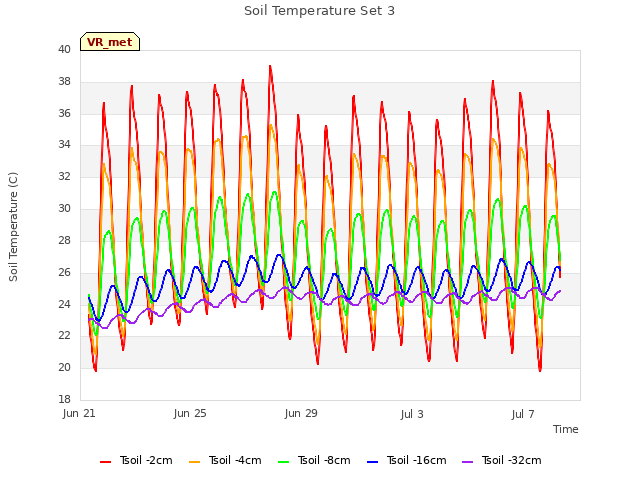Click the 32 y-axis tick label
Image resolution: width=640 pixels, height=480 pixels.
[x=64, y=176]
